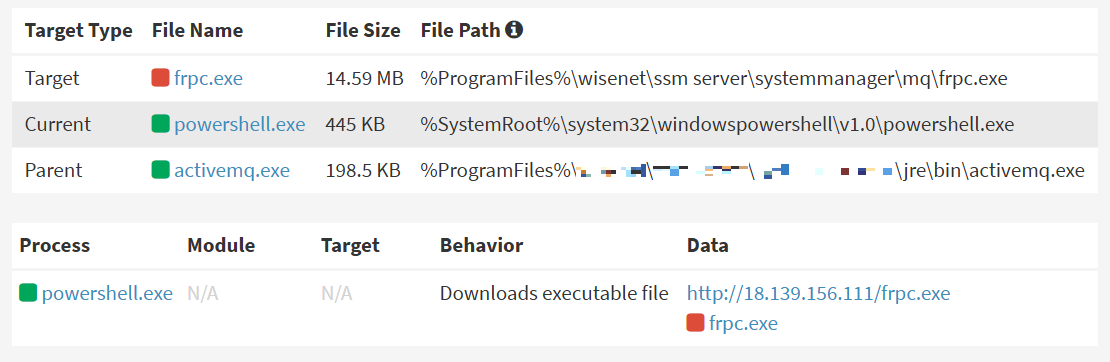
Task: Open frpc.exe link below download URL
Action: coord(743,324)
